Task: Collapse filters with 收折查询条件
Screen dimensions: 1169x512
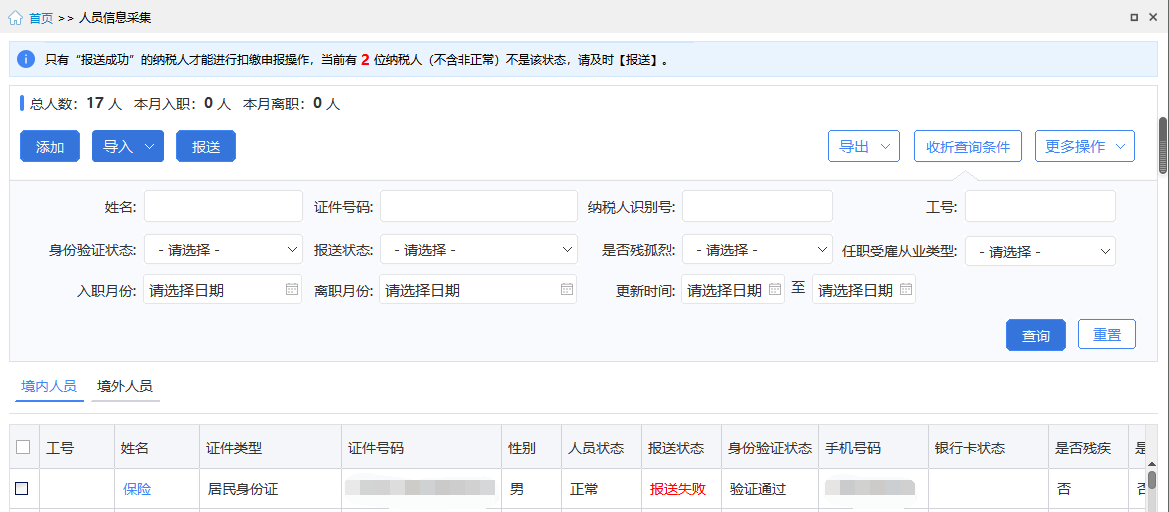Action: point(968,146)
